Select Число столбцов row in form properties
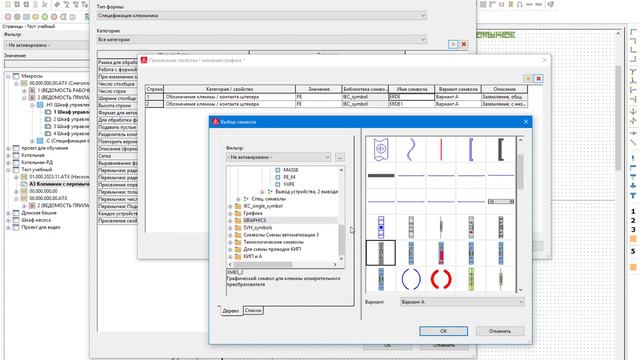Image resolution: width=640 pixels, height=360 pixels. point(118,84)
